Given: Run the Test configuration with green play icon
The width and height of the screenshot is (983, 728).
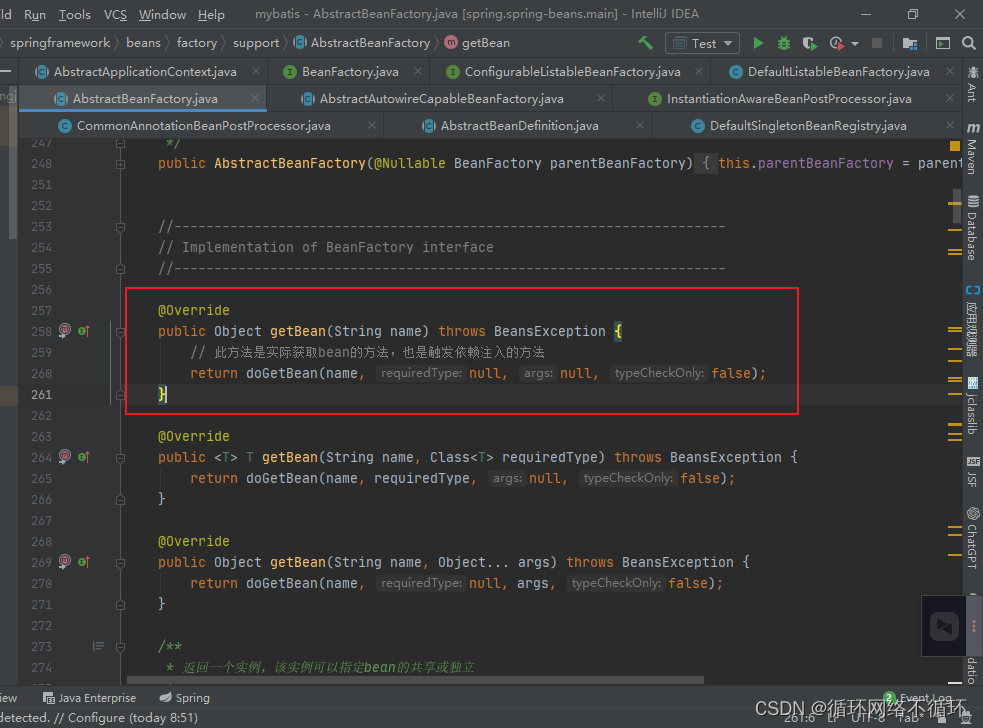Looking at the screenshot, I should [758, 44].
